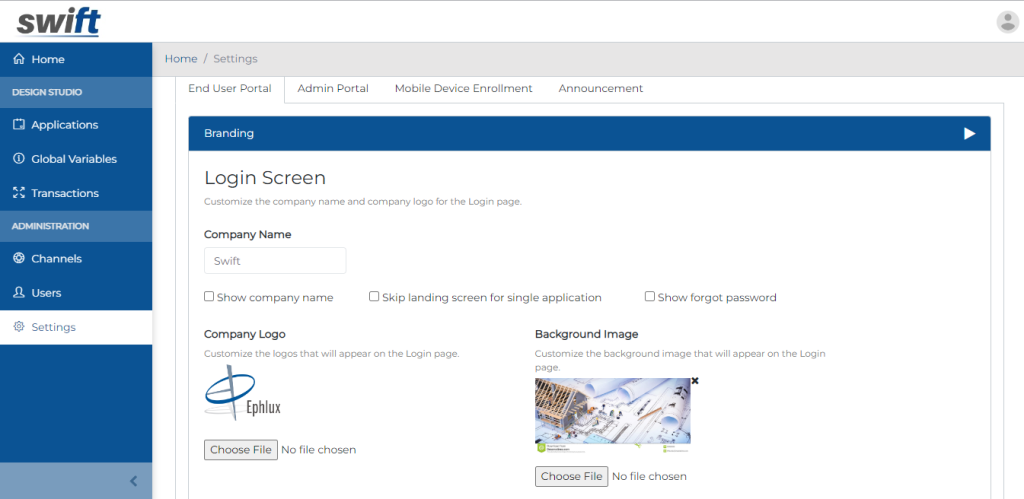1024x499 pixels.
Task: Enable the Show company name checkbox
Action: tap(209, 297)
